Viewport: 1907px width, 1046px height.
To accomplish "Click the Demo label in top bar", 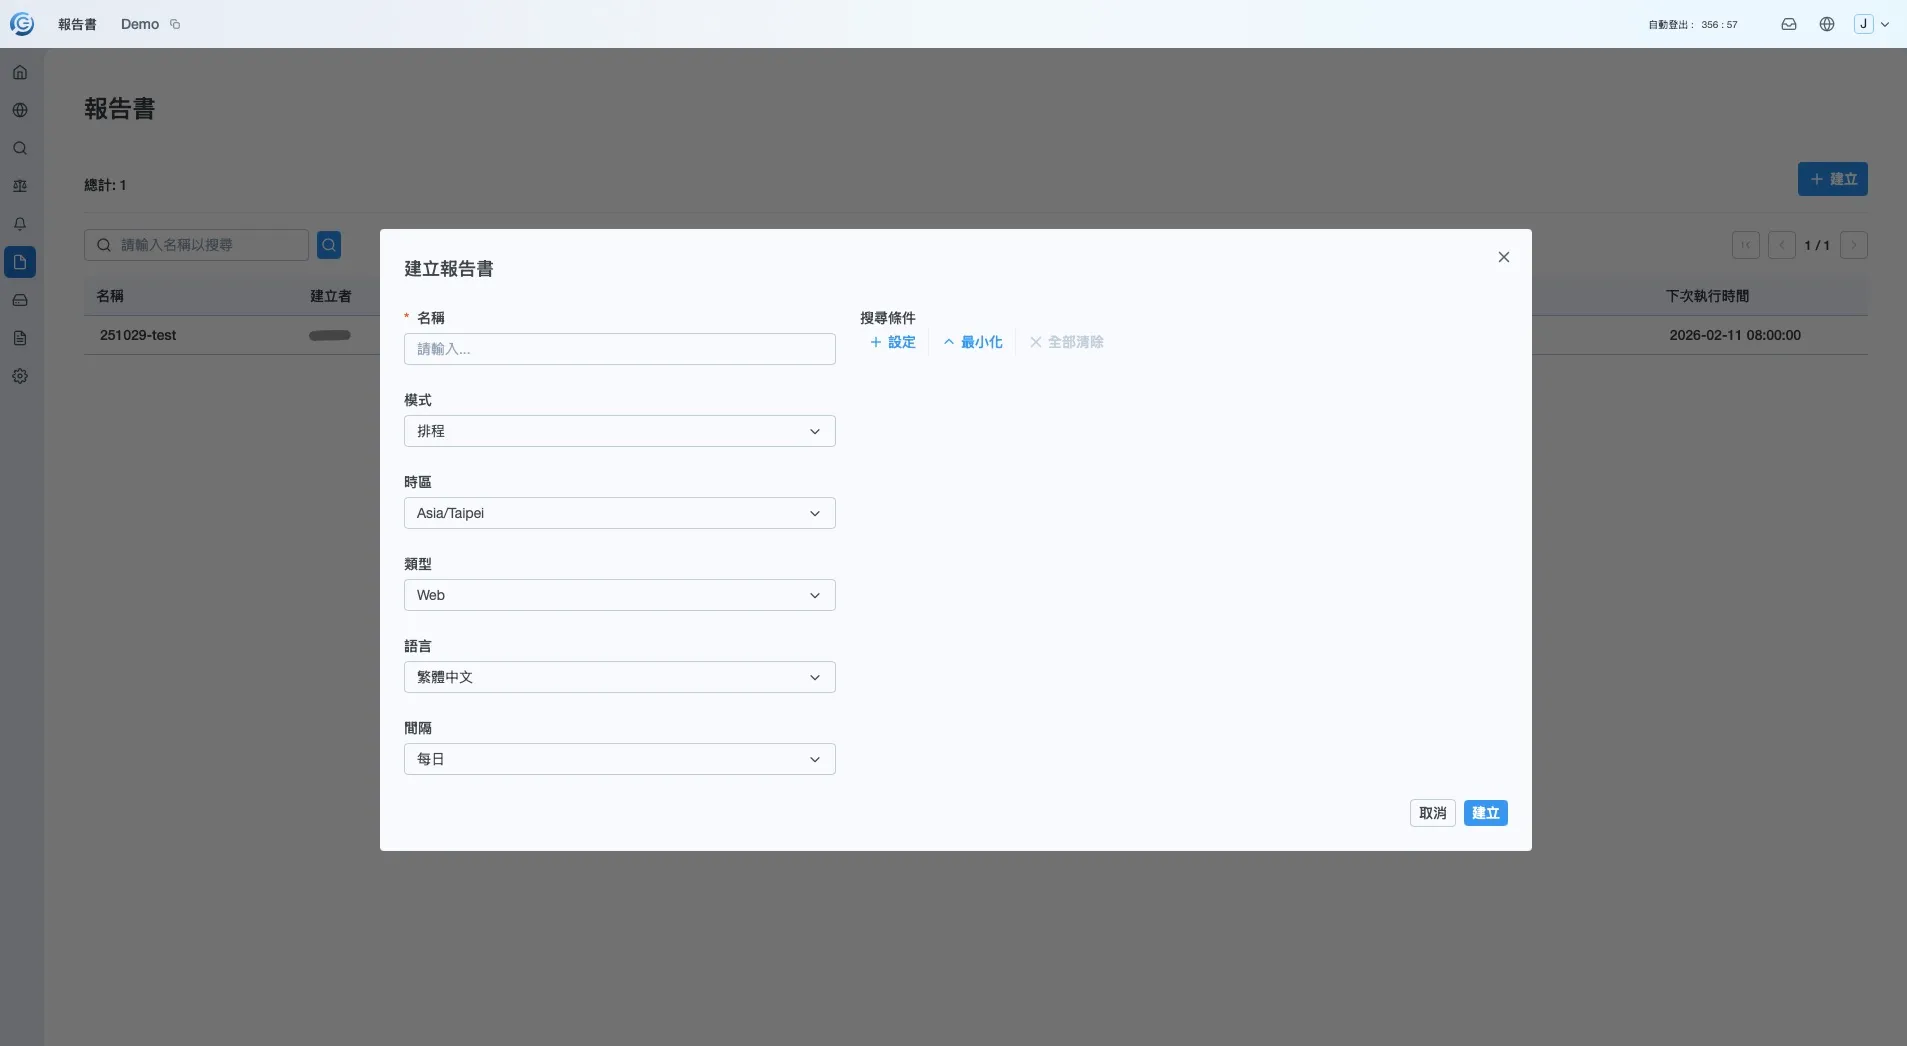I will [x=140, y=24].
